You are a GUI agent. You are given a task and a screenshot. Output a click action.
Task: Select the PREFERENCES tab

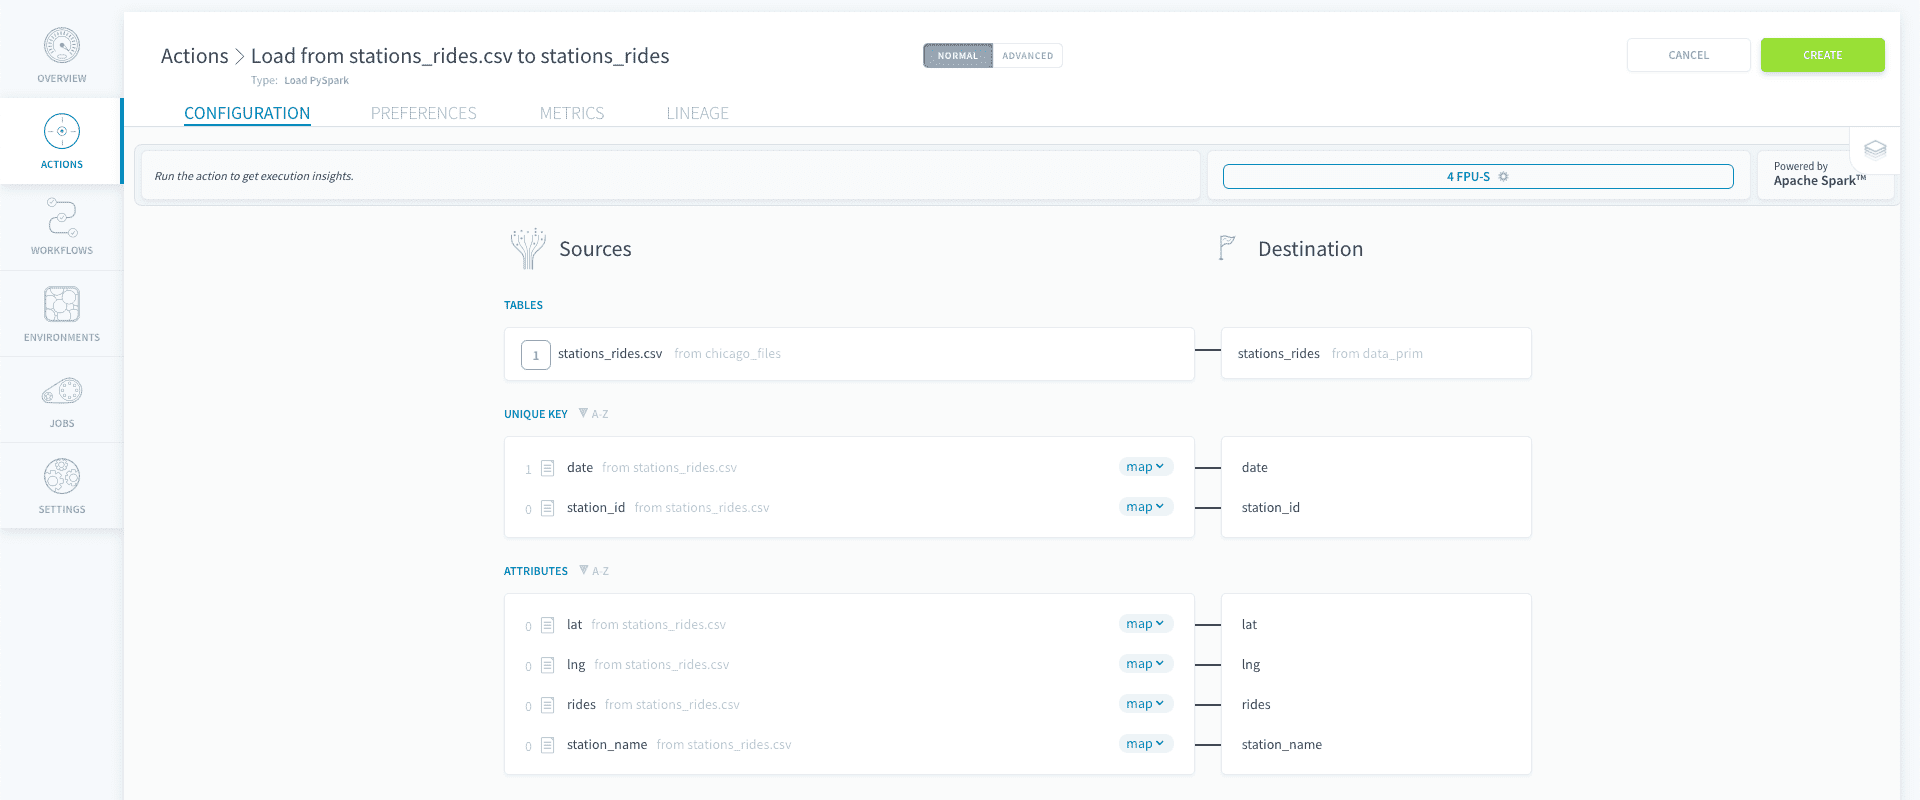(x=424, y=113)
